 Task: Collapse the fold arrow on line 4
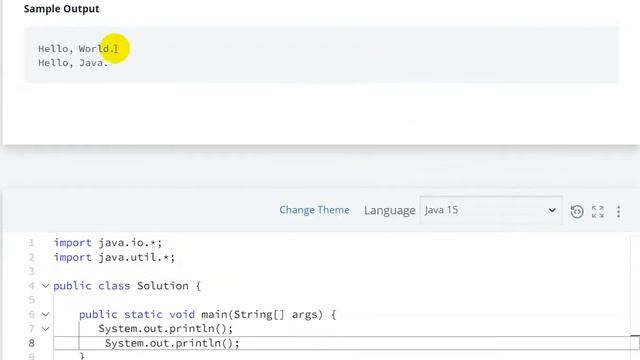pos(45,286)
